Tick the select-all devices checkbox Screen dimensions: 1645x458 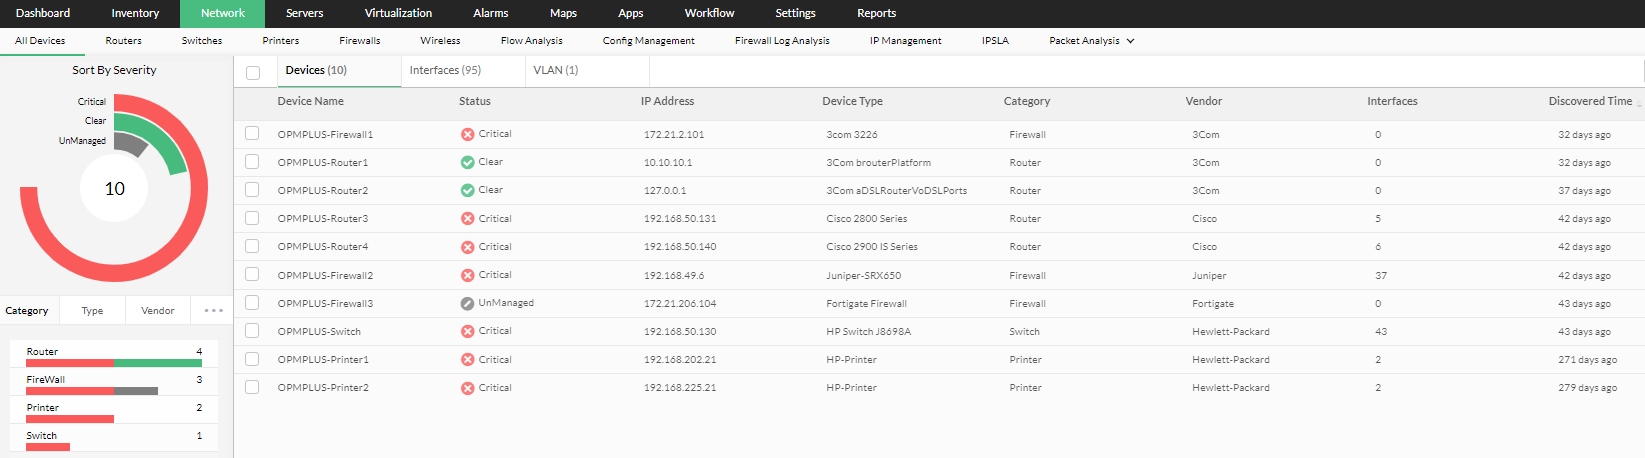[x=253, y=72]
